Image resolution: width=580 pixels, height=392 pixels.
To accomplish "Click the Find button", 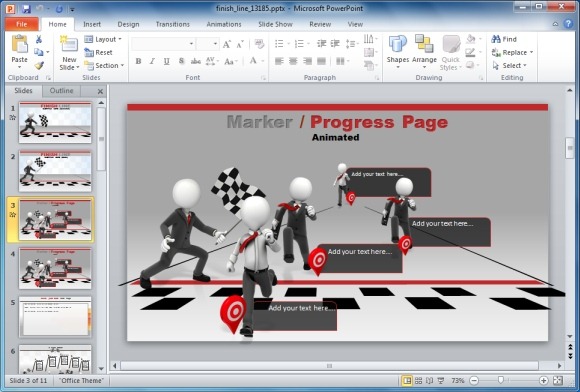I will 504,39.
